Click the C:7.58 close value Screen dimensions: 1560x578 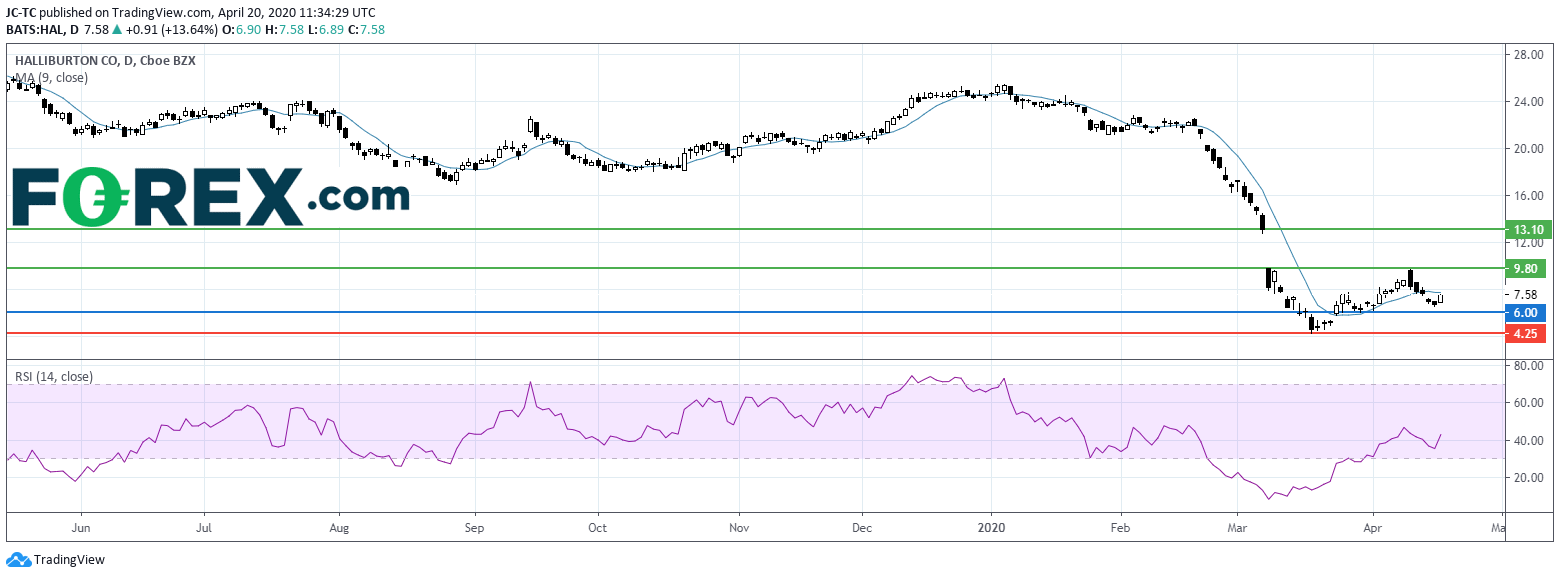(368, 29)
